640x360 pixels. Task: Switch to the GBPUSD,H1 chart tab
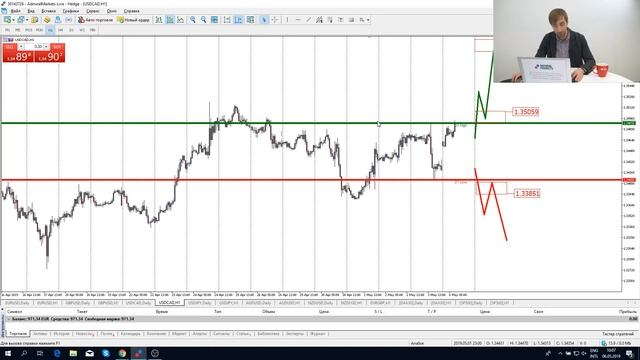(x=108, y=303)
